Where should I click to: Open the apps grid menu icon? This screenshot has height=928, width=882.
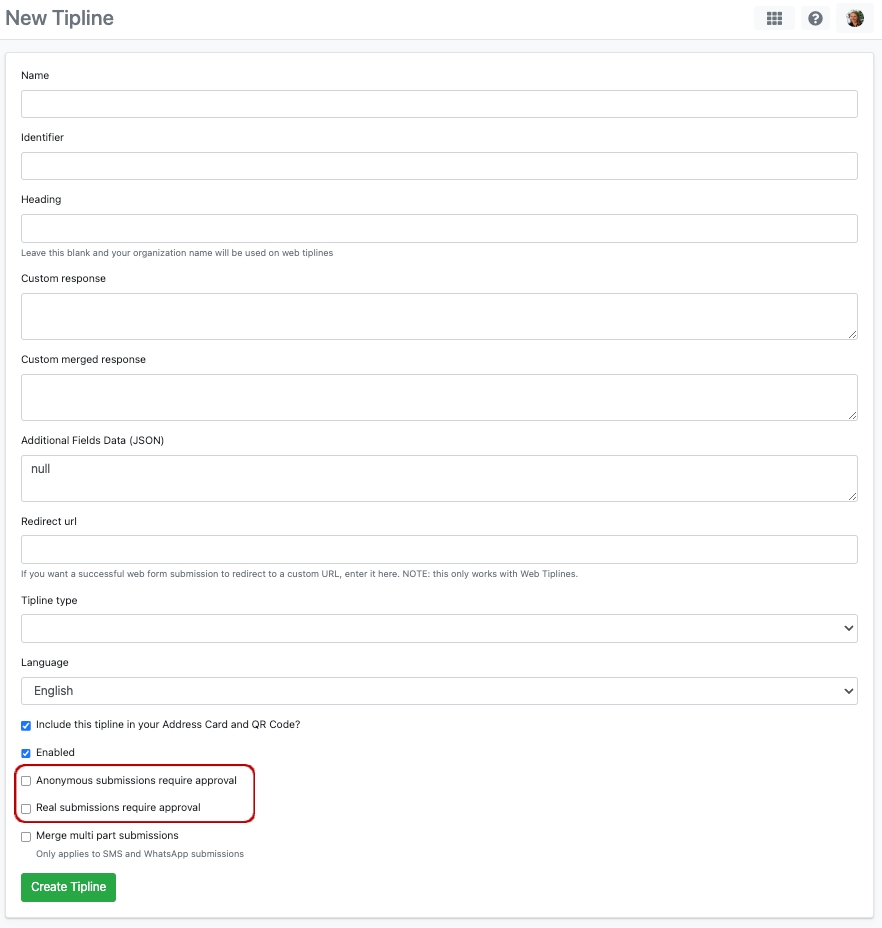(x=774, y=18)
